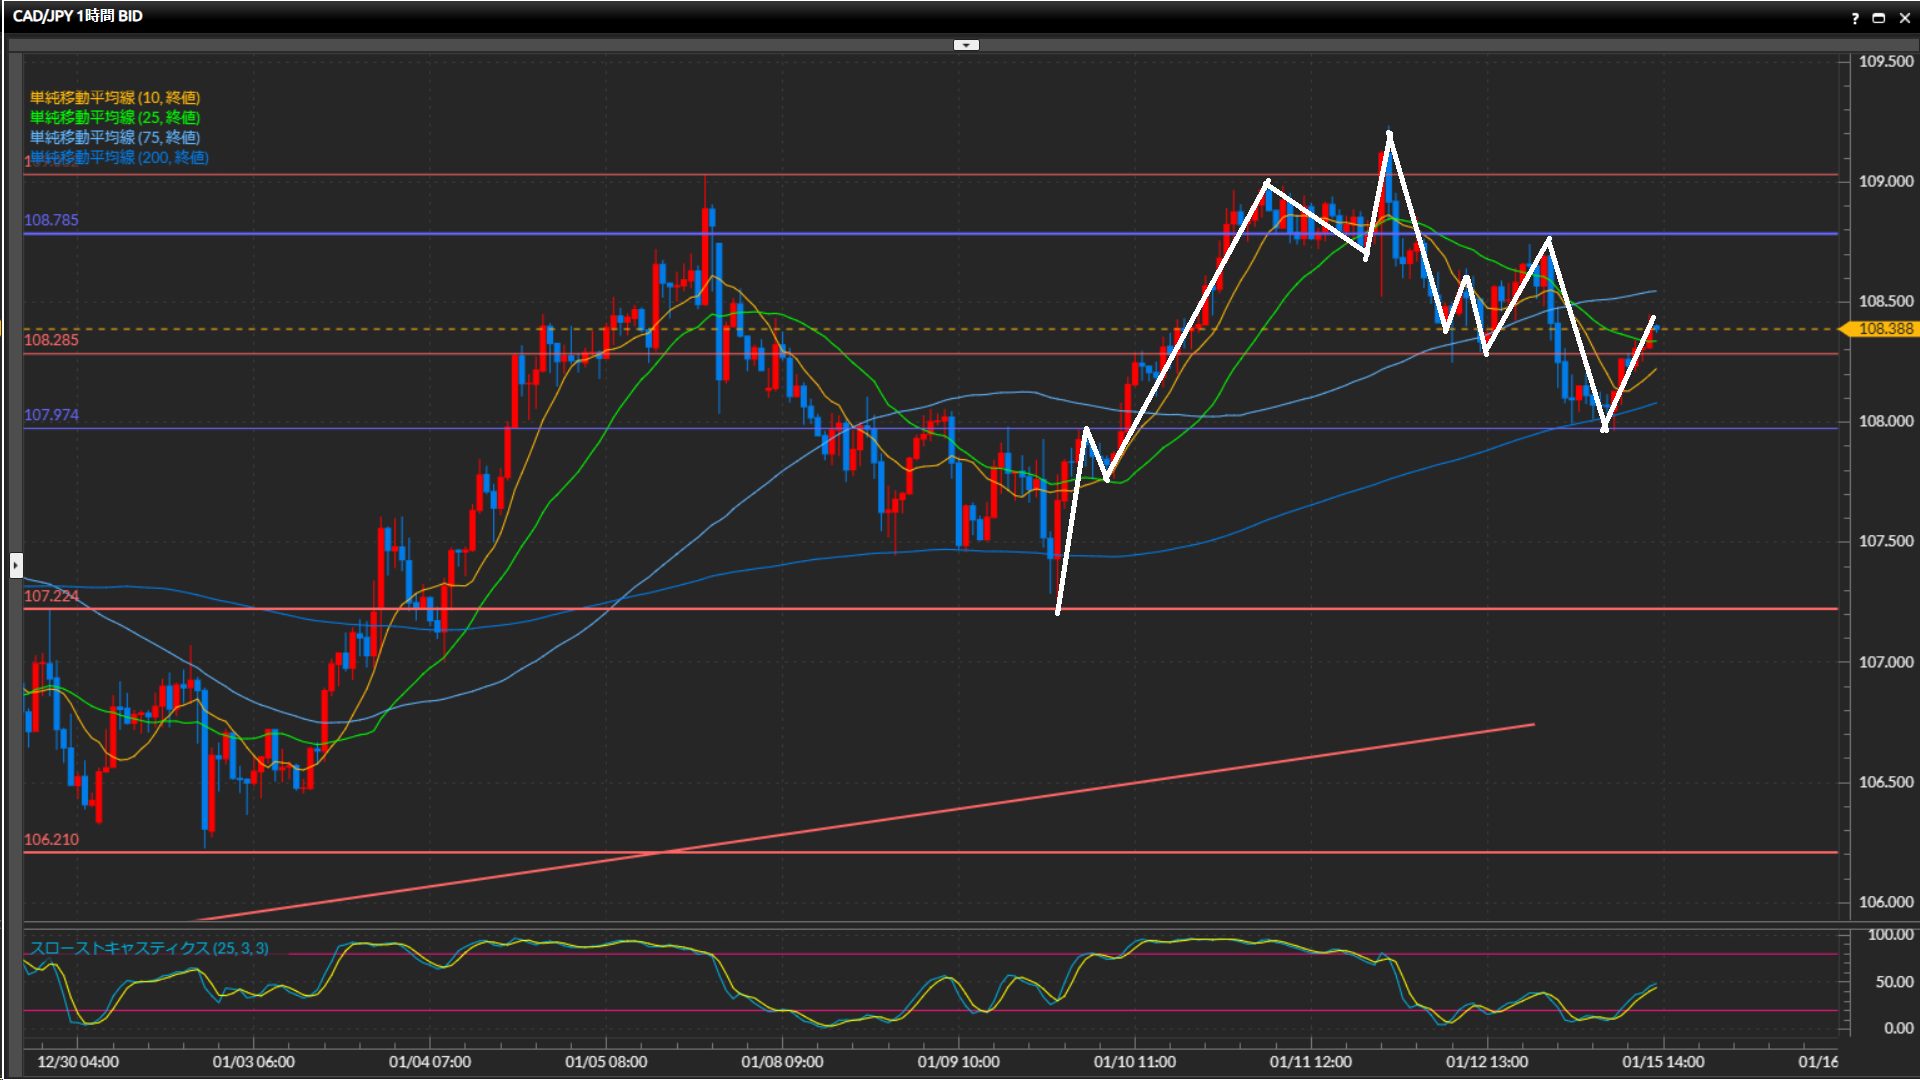Select the 108.785 horizontal line label
Screen dimensions: 1920x1080
[51, 220]
